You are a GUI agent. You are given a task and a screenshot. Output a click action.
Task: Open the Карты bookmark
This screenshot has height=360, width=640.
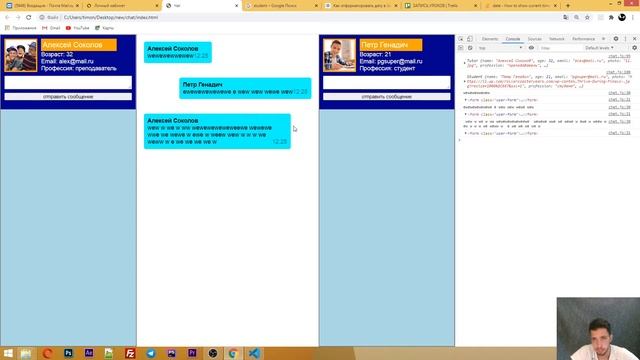coord(104,28)
